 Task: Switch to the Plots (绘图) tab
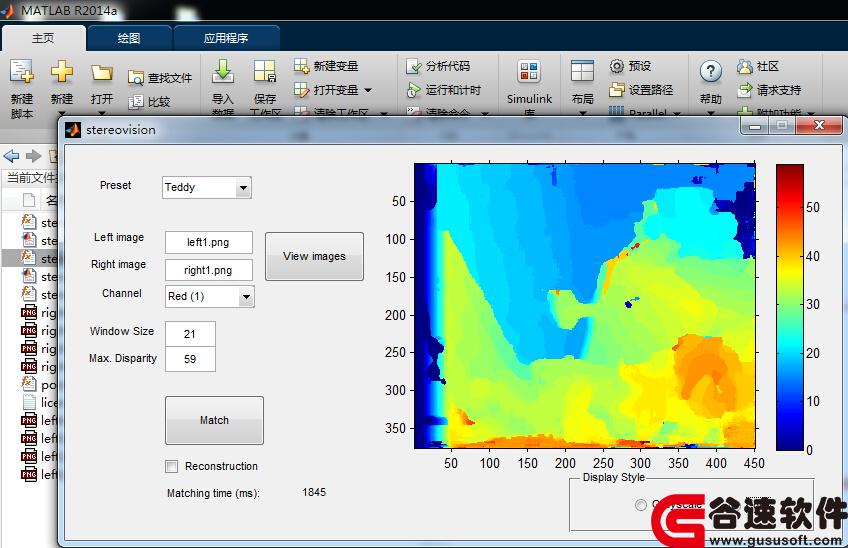[129, 38]
